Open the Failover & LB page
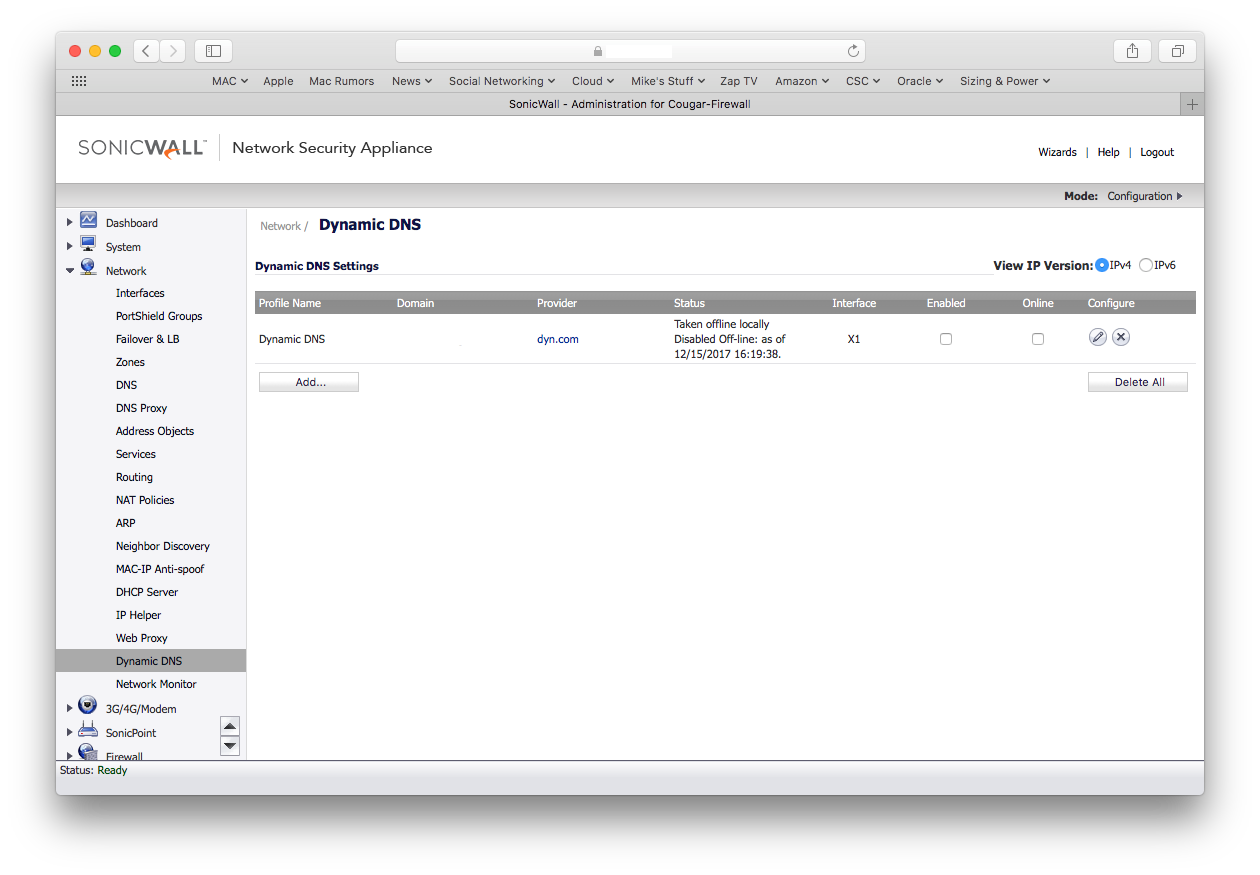This screenshot has height=875, width=1260. coord(148,339)
